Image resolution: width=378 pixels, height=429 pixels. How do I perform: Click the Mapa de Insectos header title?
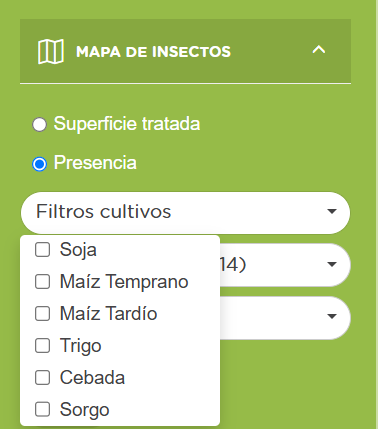[153, 52]
